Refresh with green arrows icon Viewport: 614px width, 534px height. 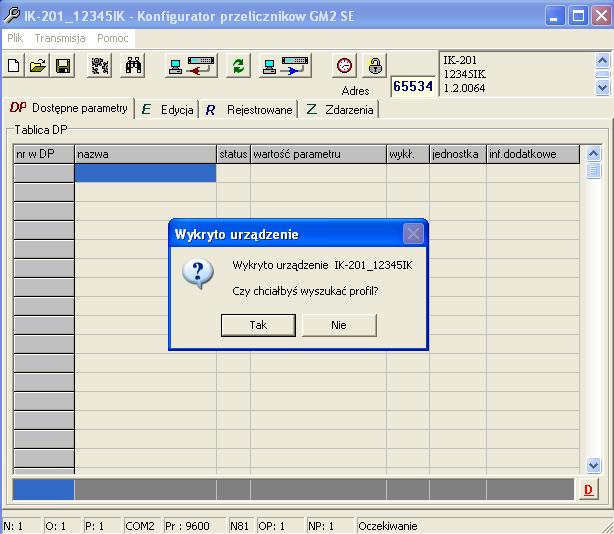click(238, 65)
